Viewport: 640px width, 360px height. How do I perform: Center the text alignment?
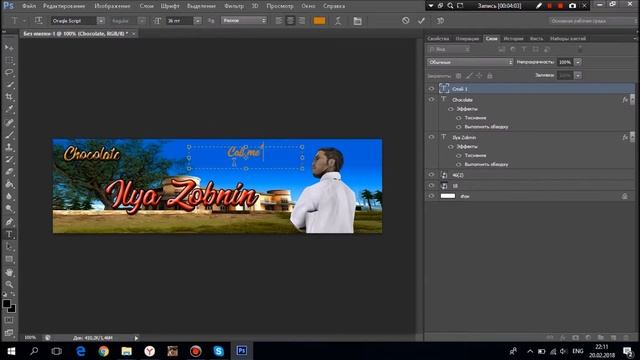290,21
